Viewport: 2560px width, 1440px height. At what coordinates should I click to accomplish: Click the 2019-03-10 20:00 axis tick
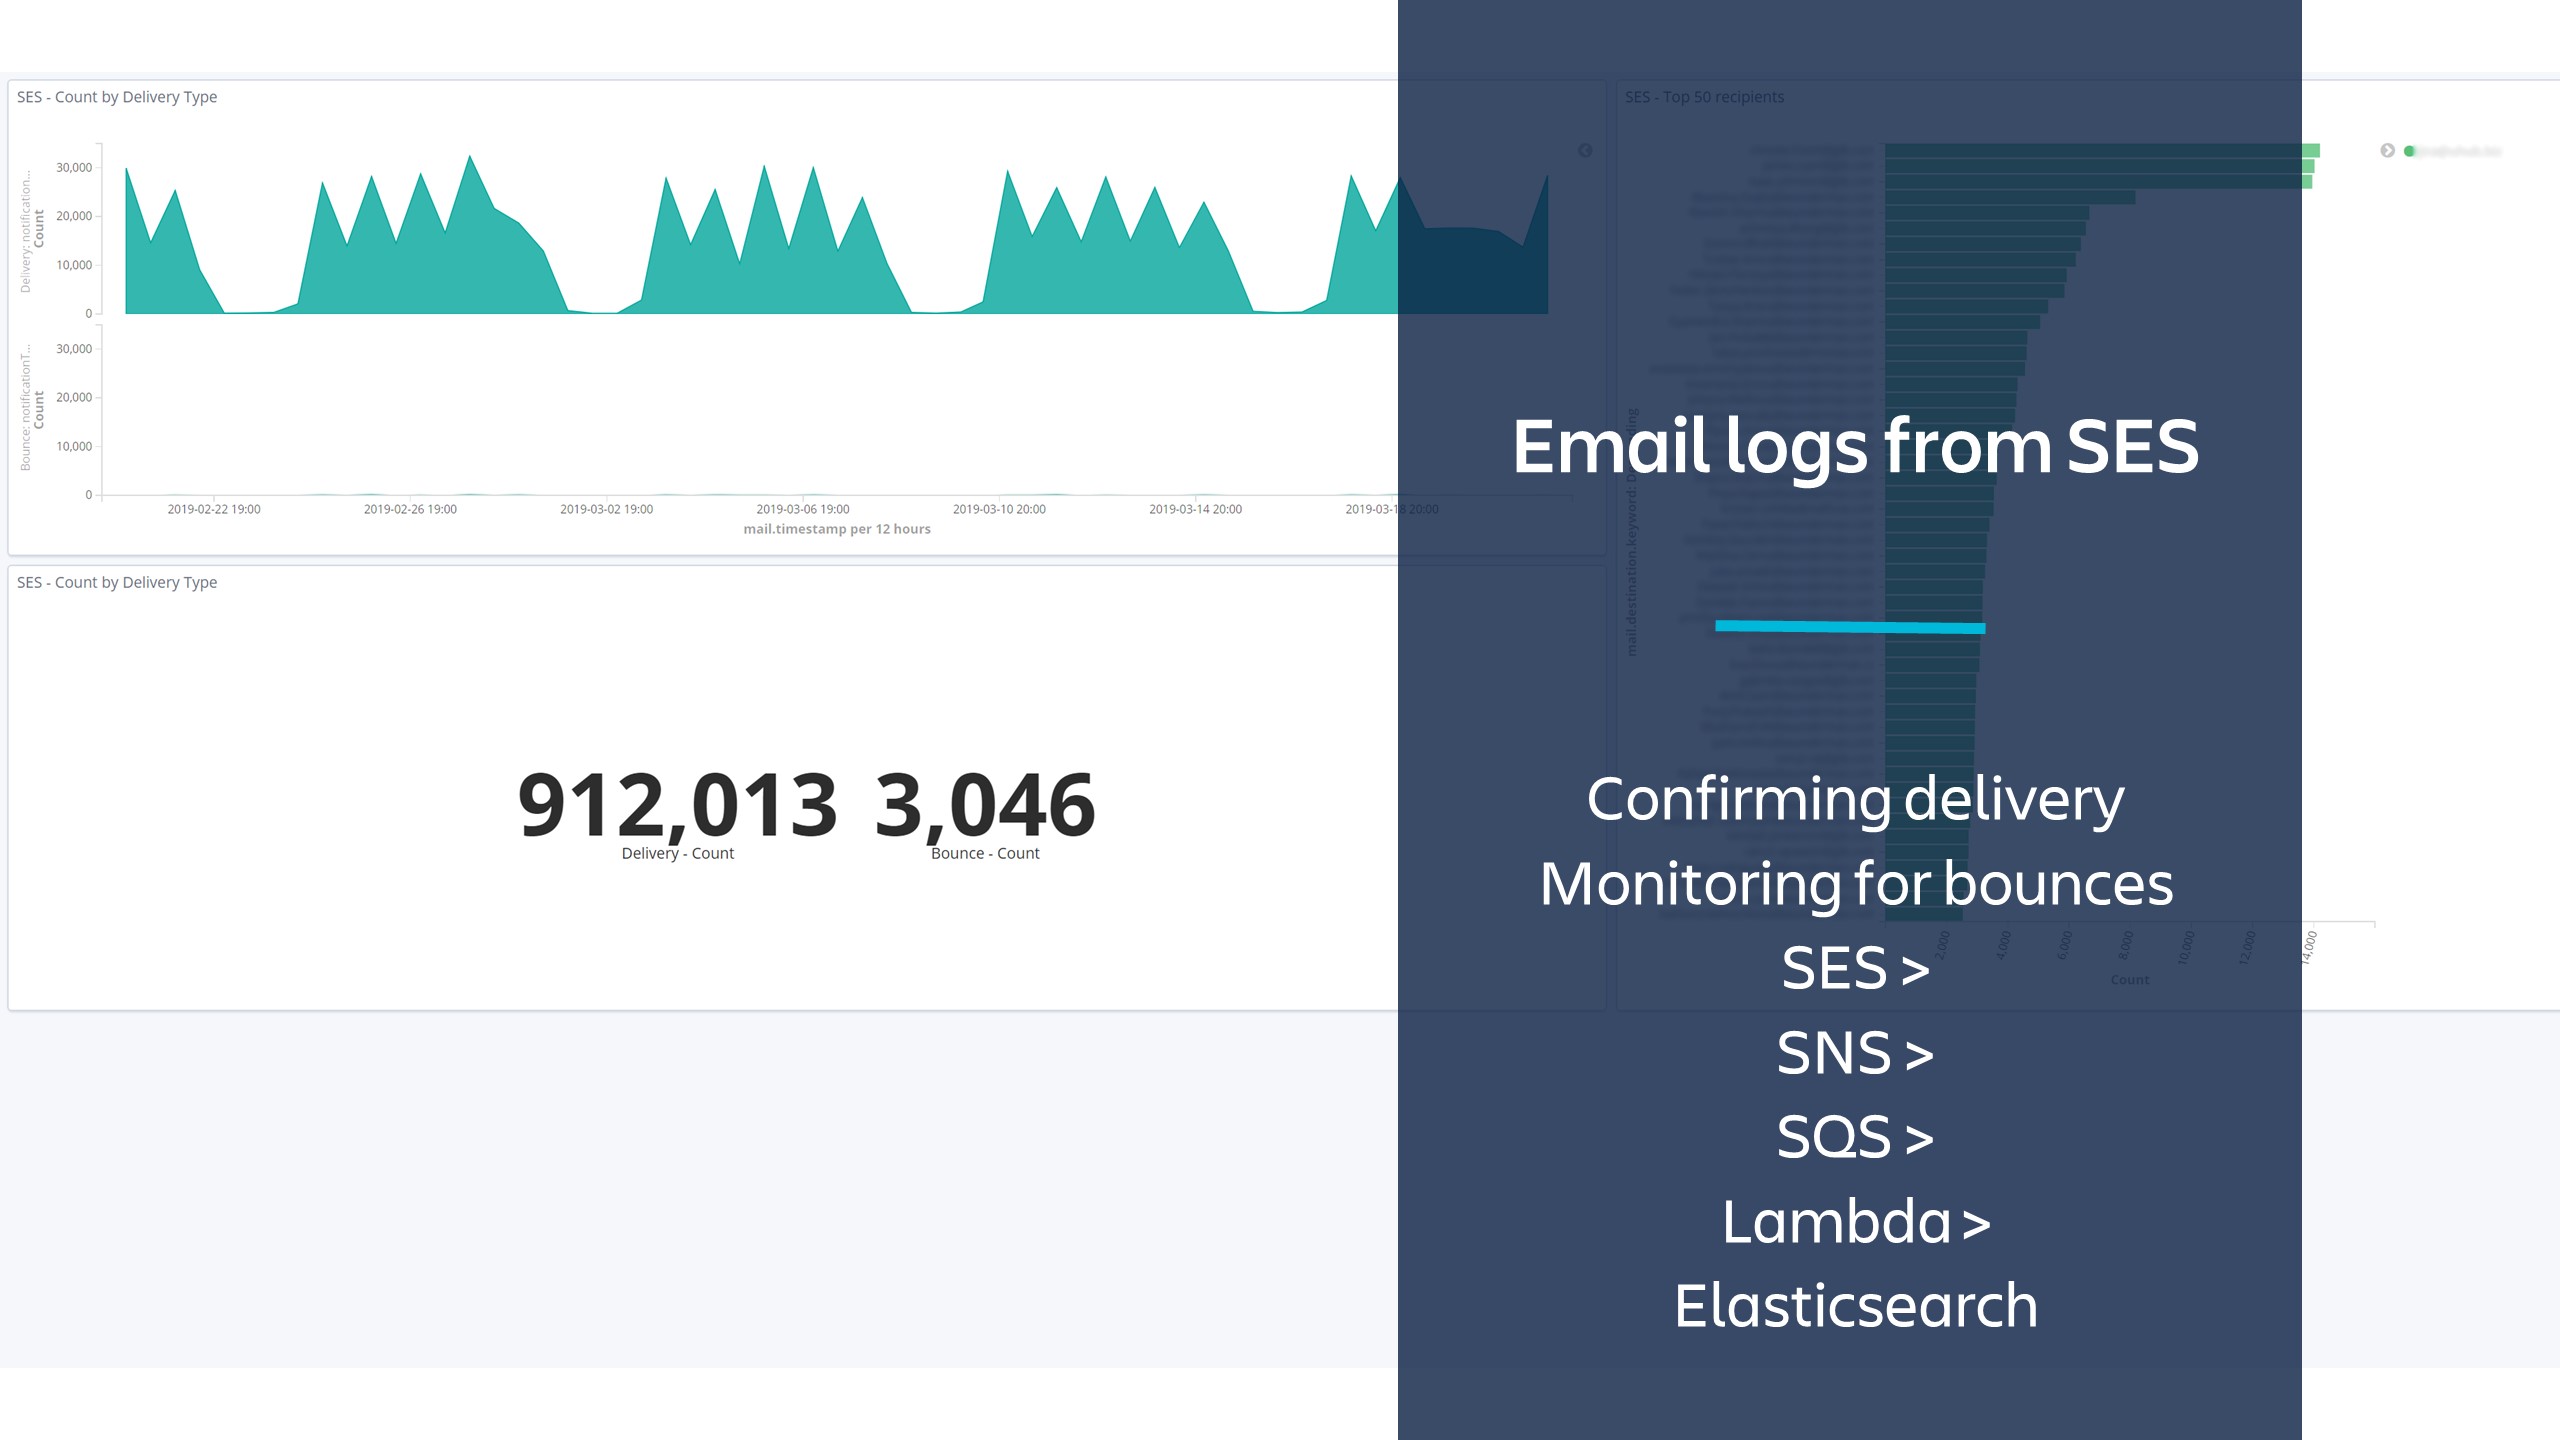(x=999, y=509)
